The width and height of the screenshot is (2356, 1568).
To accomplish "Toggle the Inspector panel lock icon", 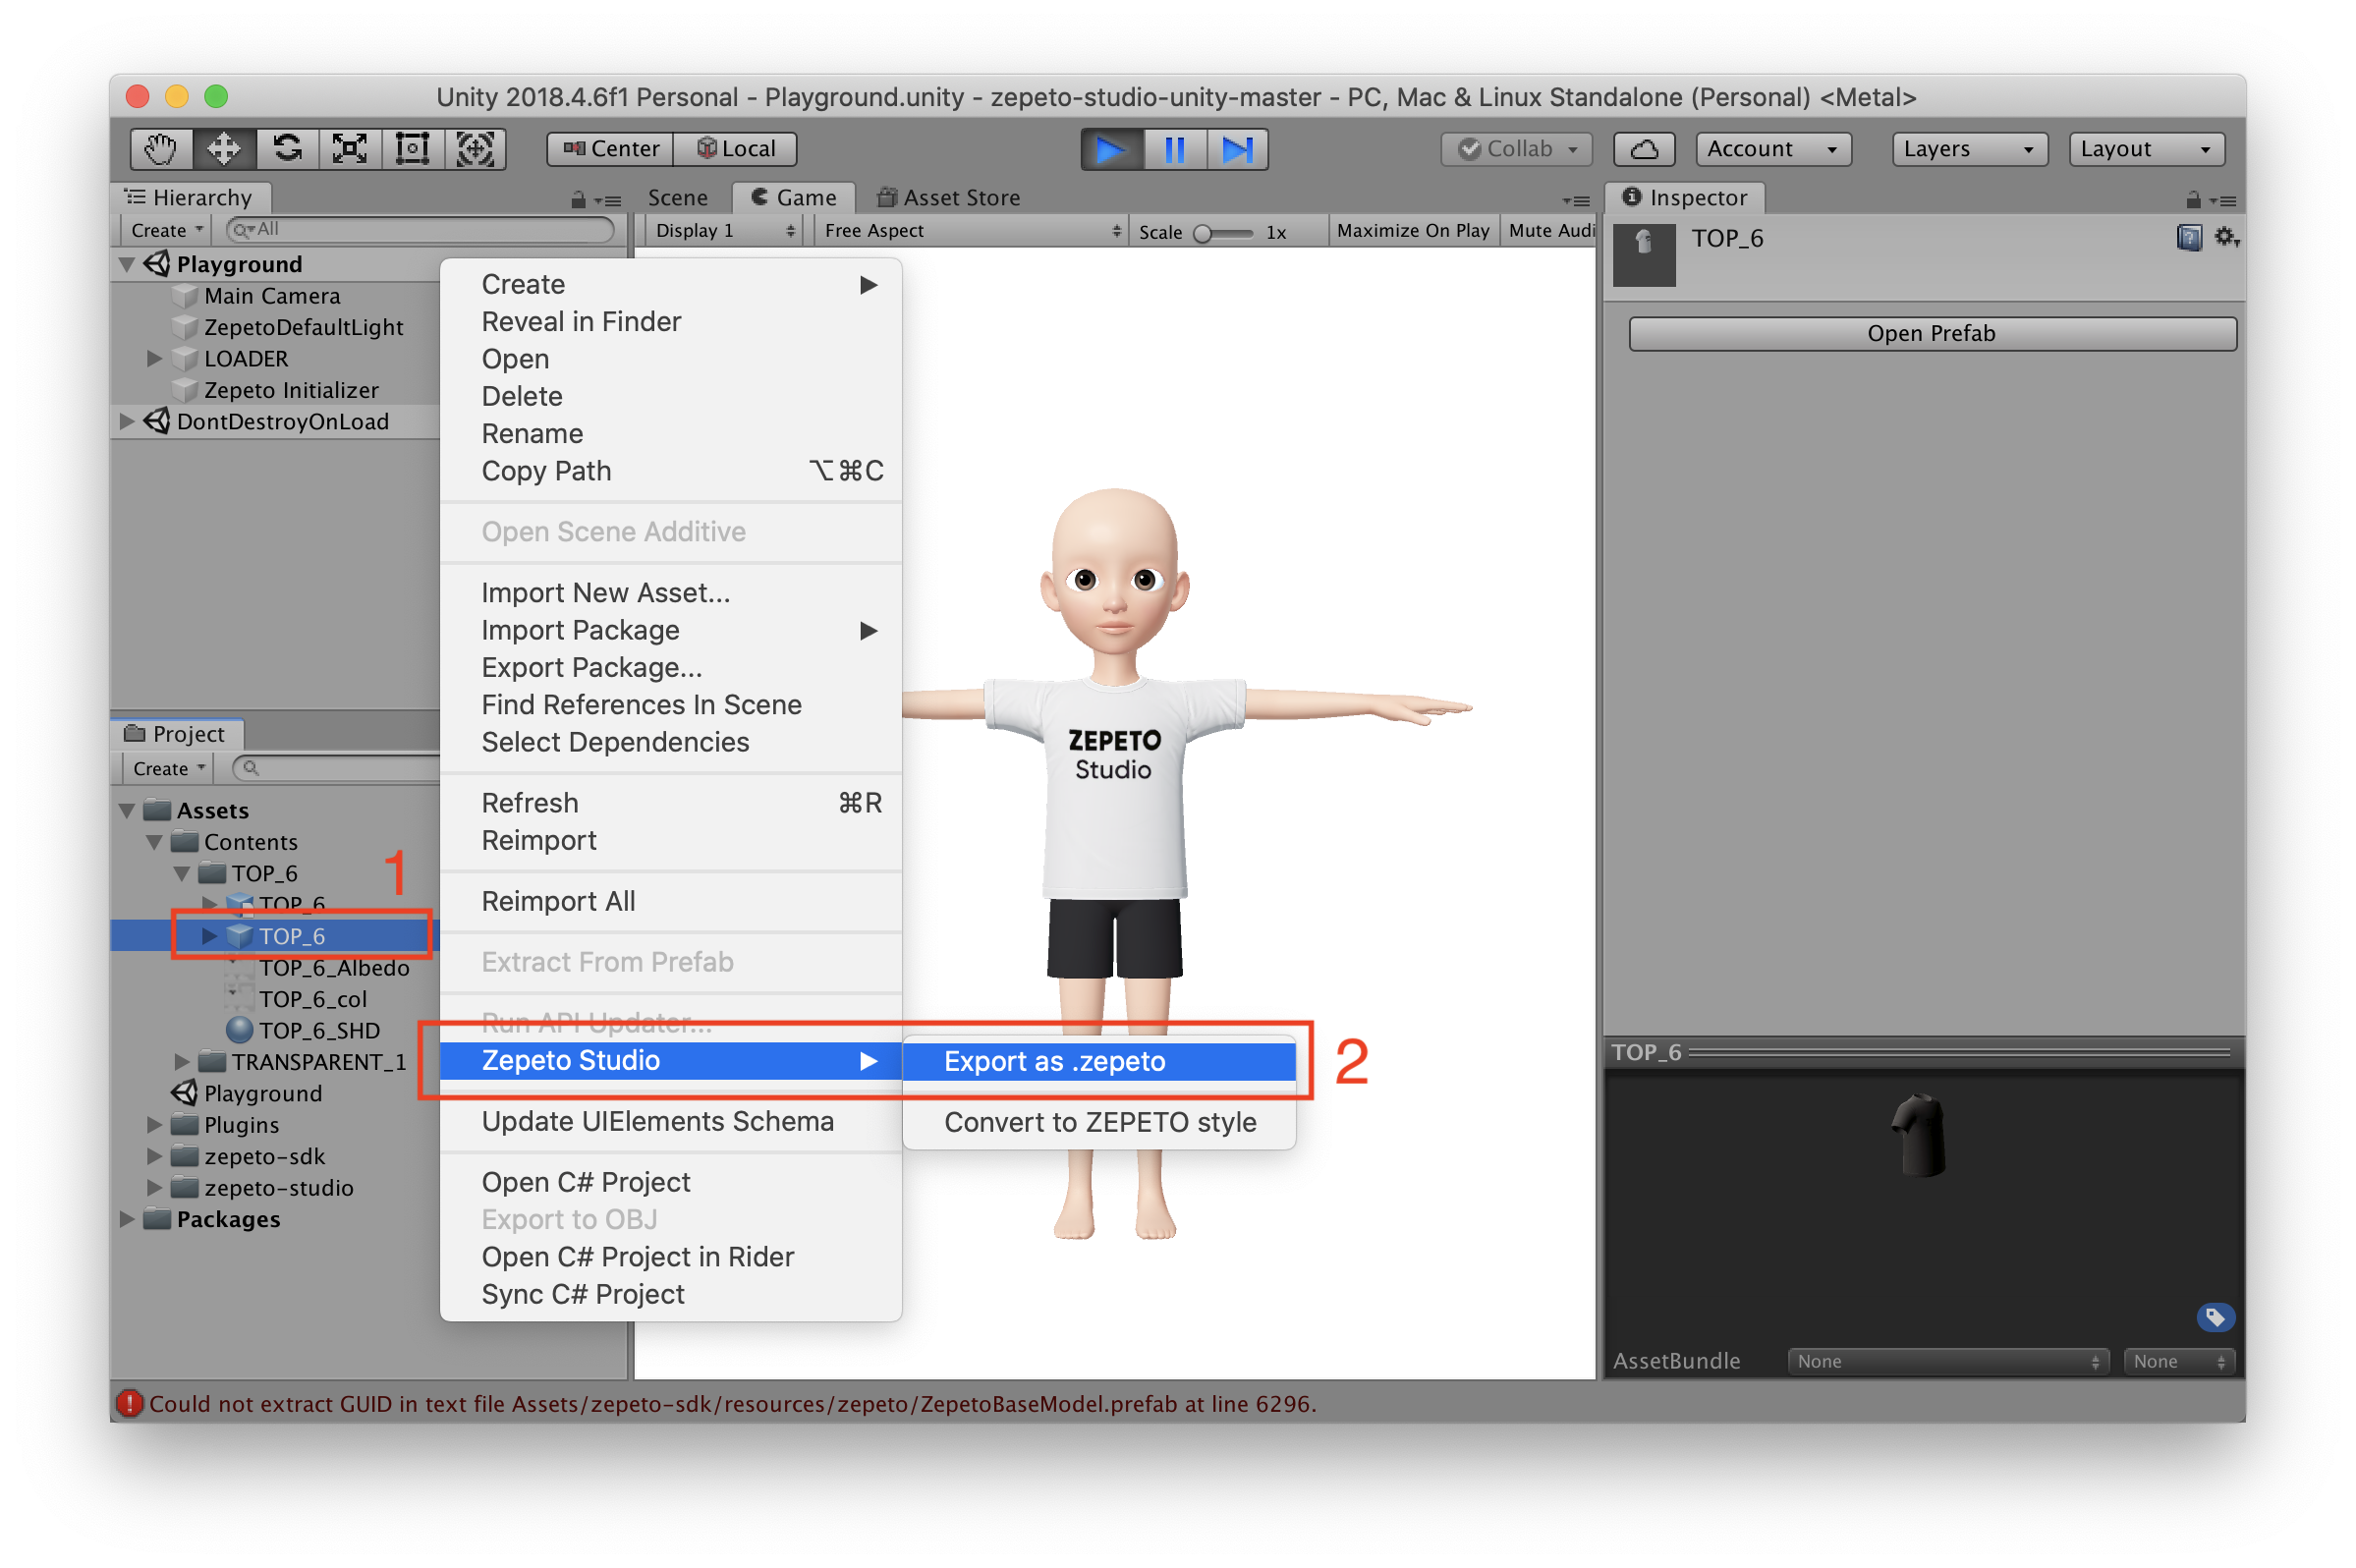I will tap(2193, 200).
